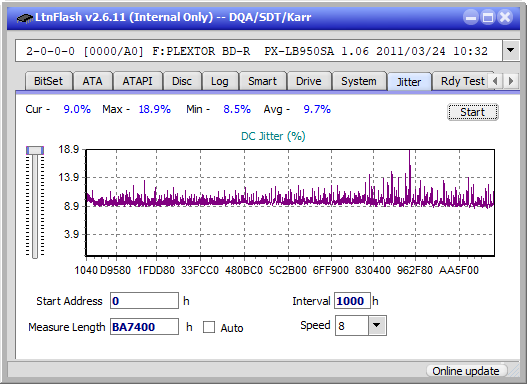Screen dimensions: 527x384
Task: Go to the Disc tab
Action: [x=182, y=81]
